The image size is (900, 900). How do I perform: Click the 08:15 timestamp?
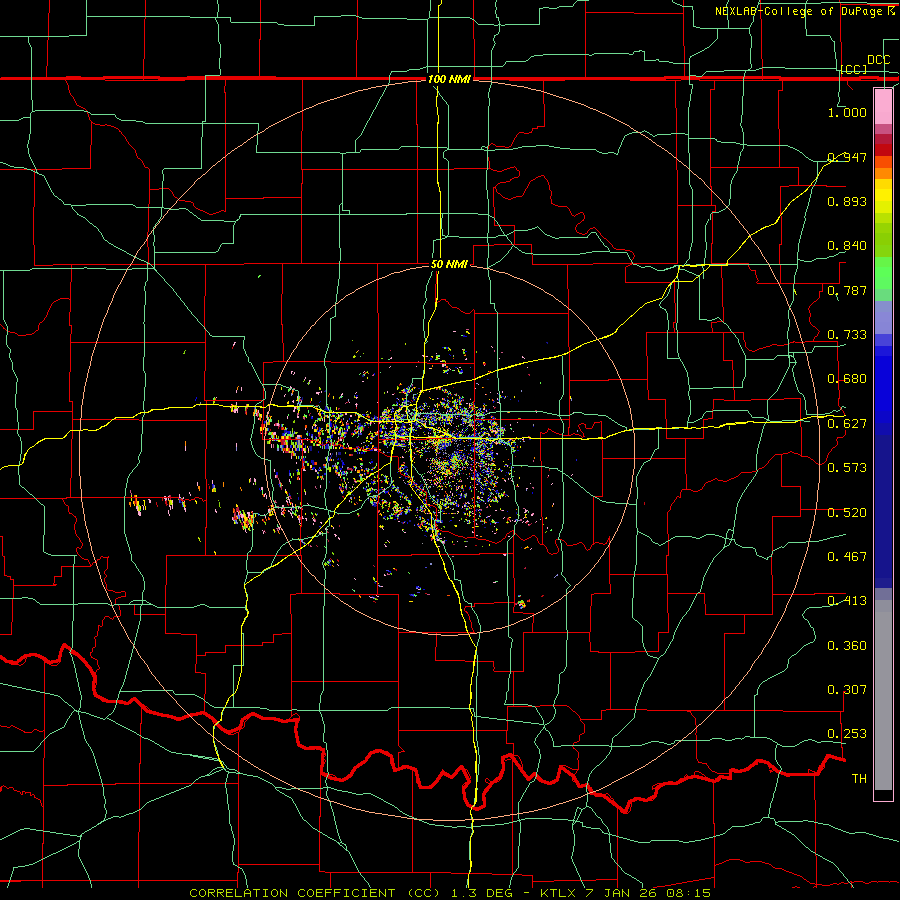[x=688, y=893]
